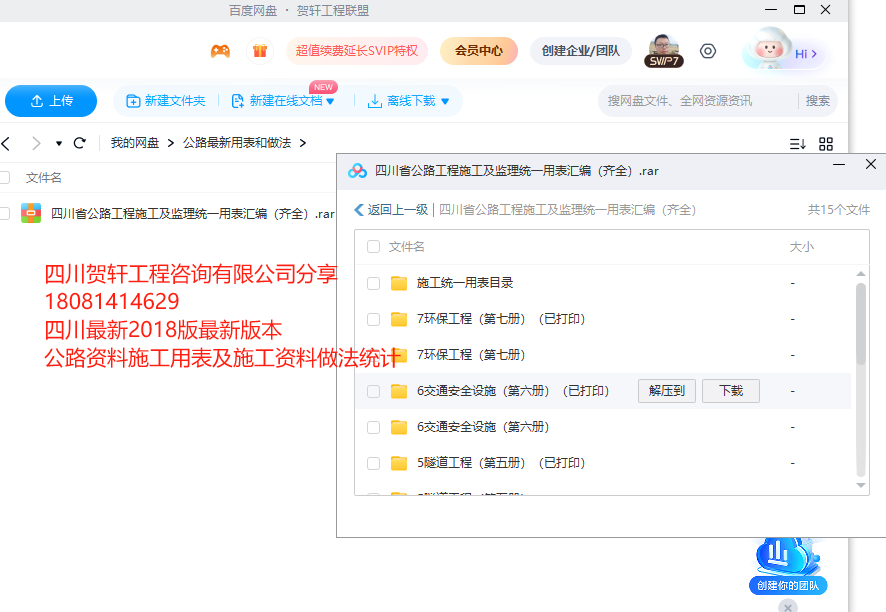
Task: Click the rar archive file icon
Action: [31, 214]
